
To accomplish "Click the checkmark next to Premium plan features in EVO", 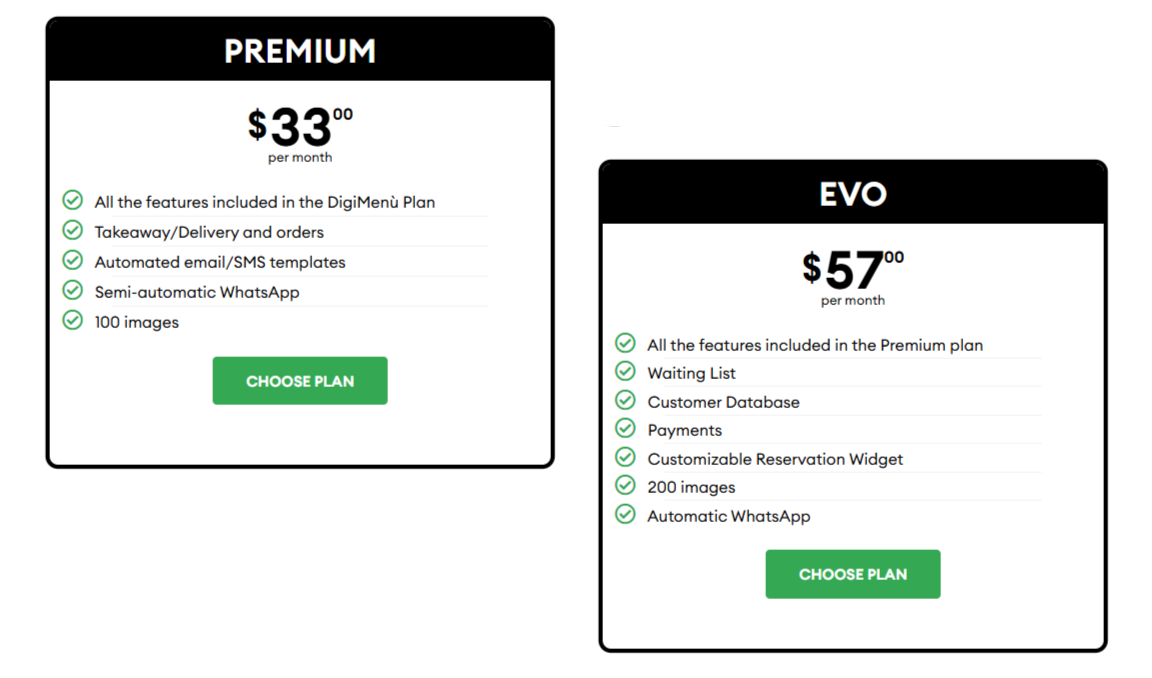I will click(625, 344).
